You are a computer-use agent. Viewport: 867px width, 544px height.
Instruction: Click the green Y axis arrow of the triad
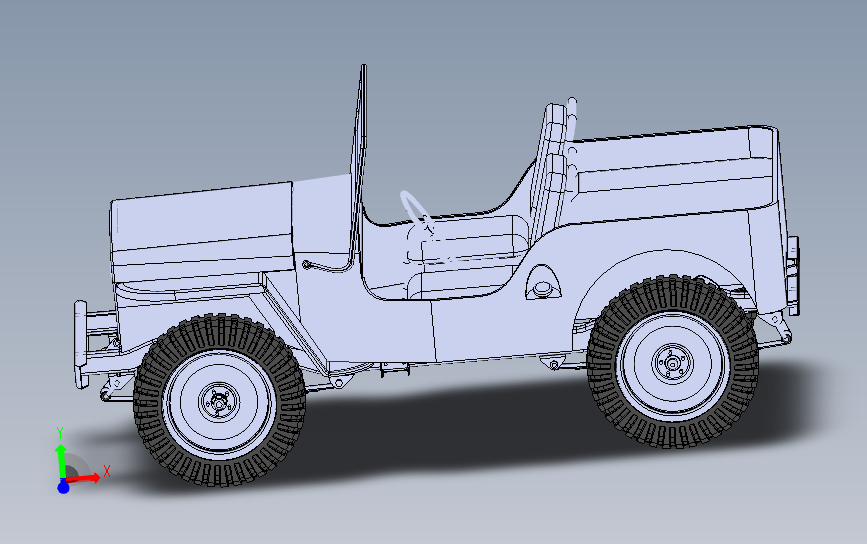(x=60, y=460)
